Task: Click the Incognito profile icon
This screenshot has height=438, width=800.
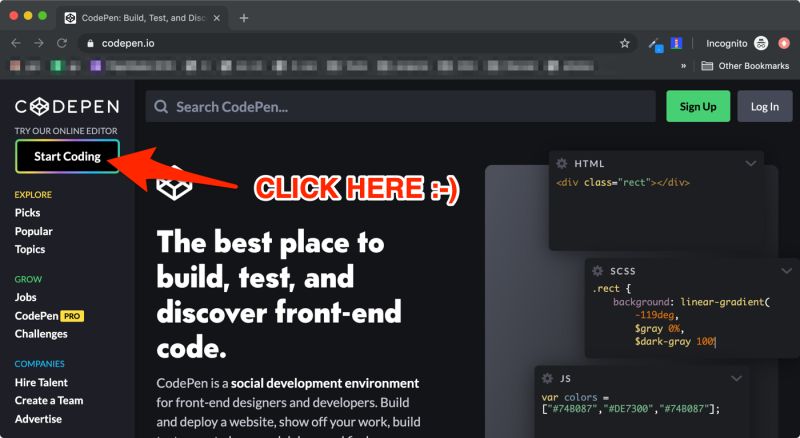Action: pyautogui.click(x=761, y=43)
